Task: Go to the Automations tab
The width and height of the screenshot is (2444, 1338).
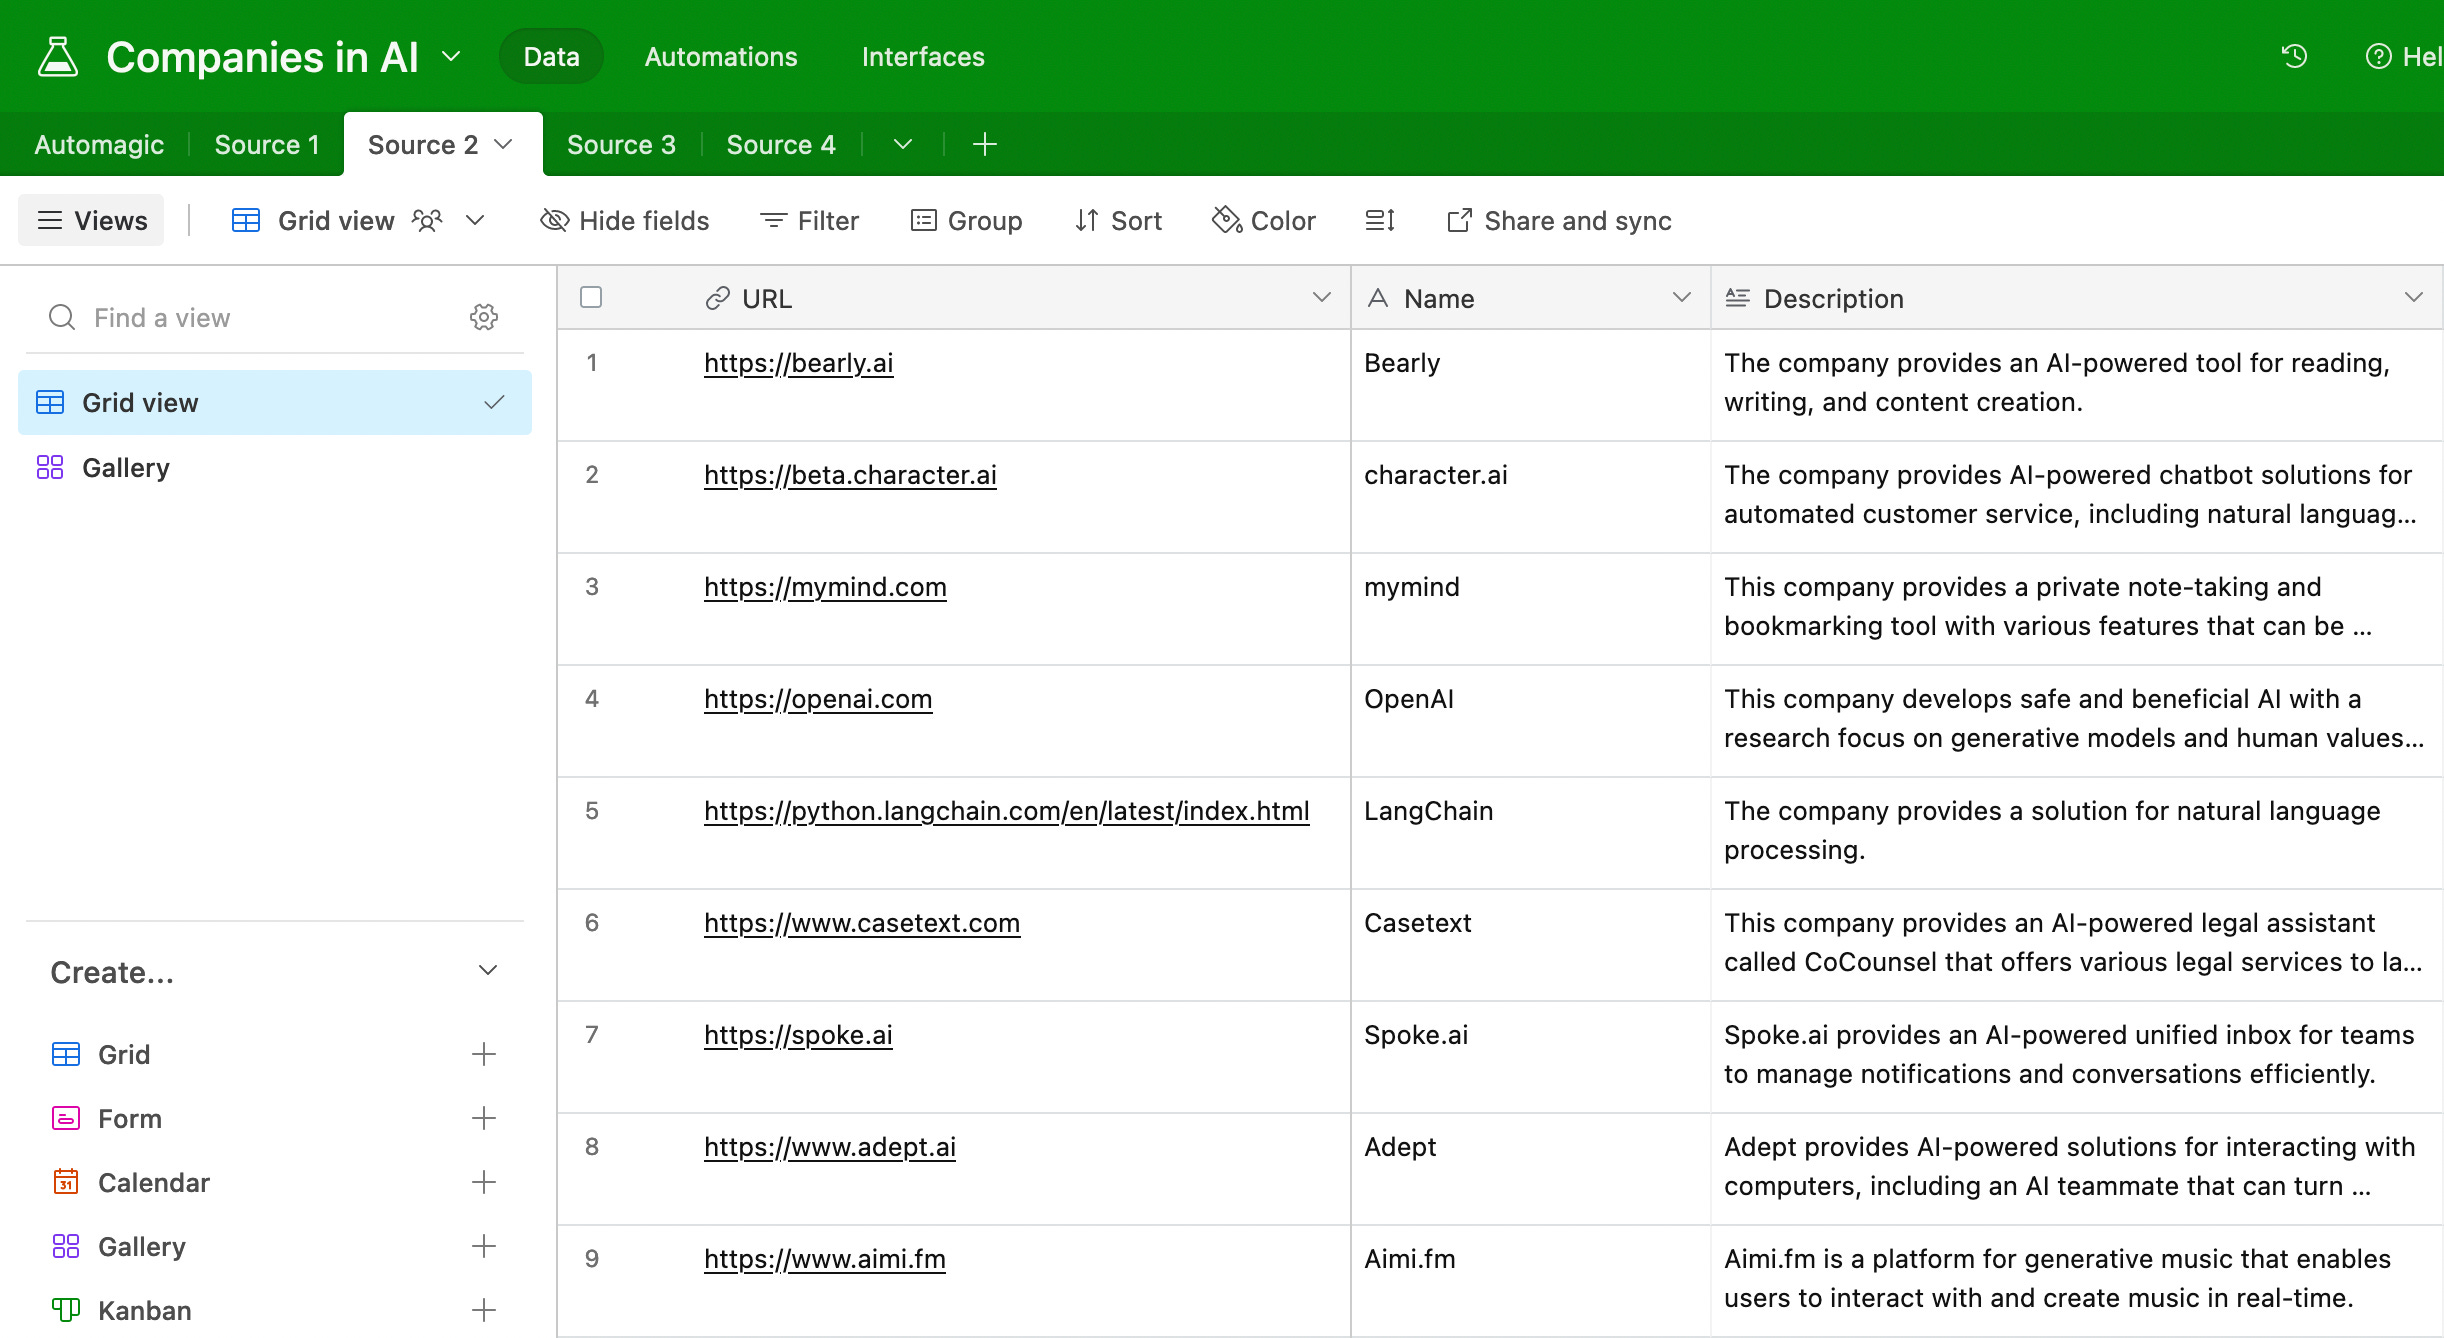Action: pyautogui.click(x=721, y=56)
